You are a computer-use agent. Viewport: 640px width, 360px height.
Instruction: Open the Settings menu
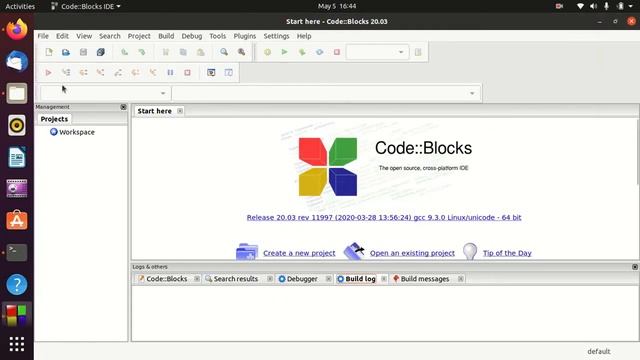(x=276, y=36)
